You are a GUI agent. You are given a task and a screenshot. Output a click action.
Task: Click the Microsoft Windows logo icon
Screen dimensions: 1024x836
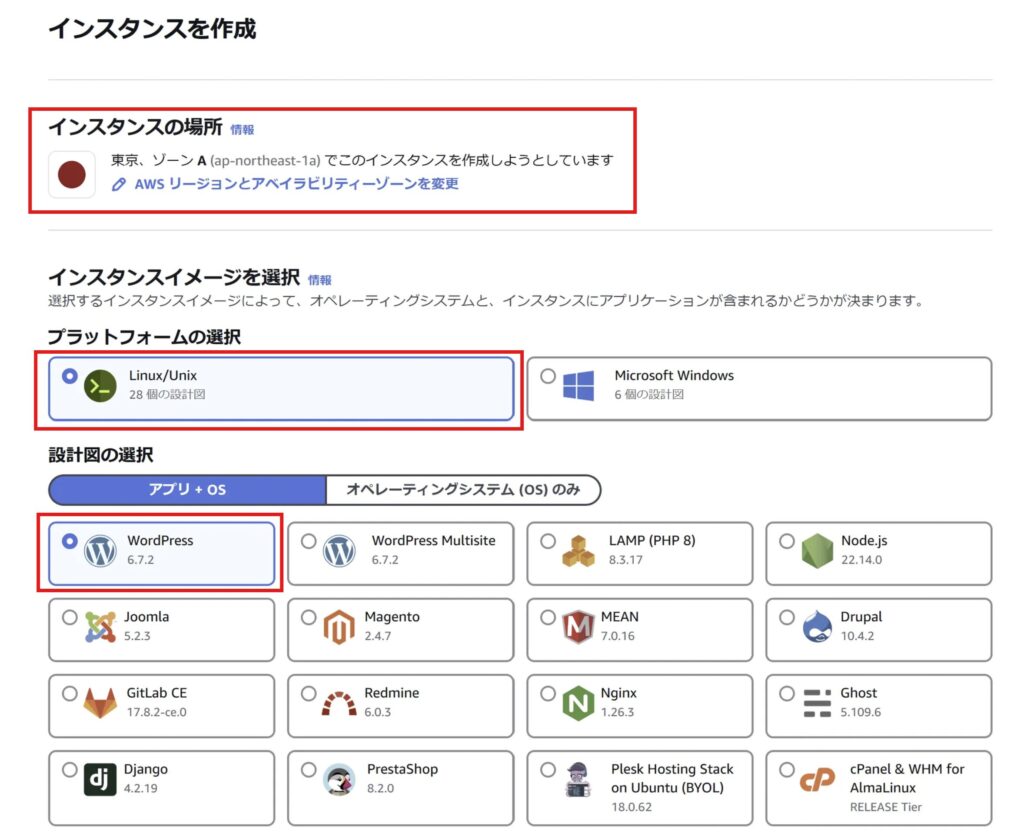tap(578, 386)
